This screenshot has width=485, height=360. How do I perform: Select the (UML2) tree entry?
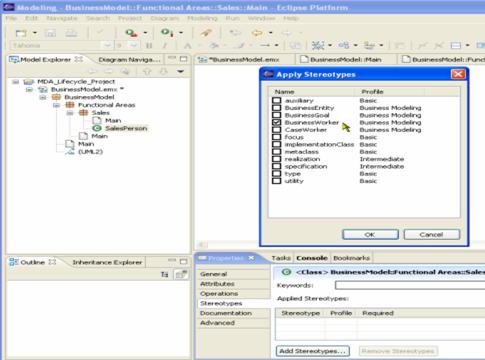[90, 152]
